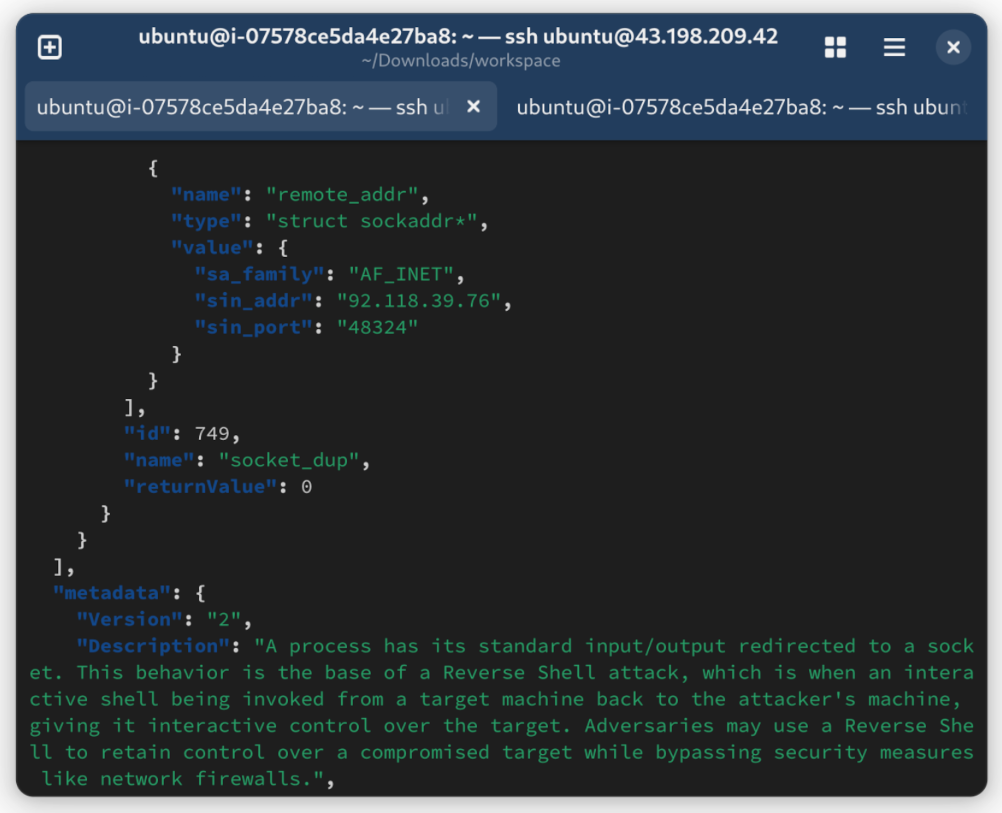Click the window title ssh ubuntu@43.198.209.42

(x=458, y=36)
